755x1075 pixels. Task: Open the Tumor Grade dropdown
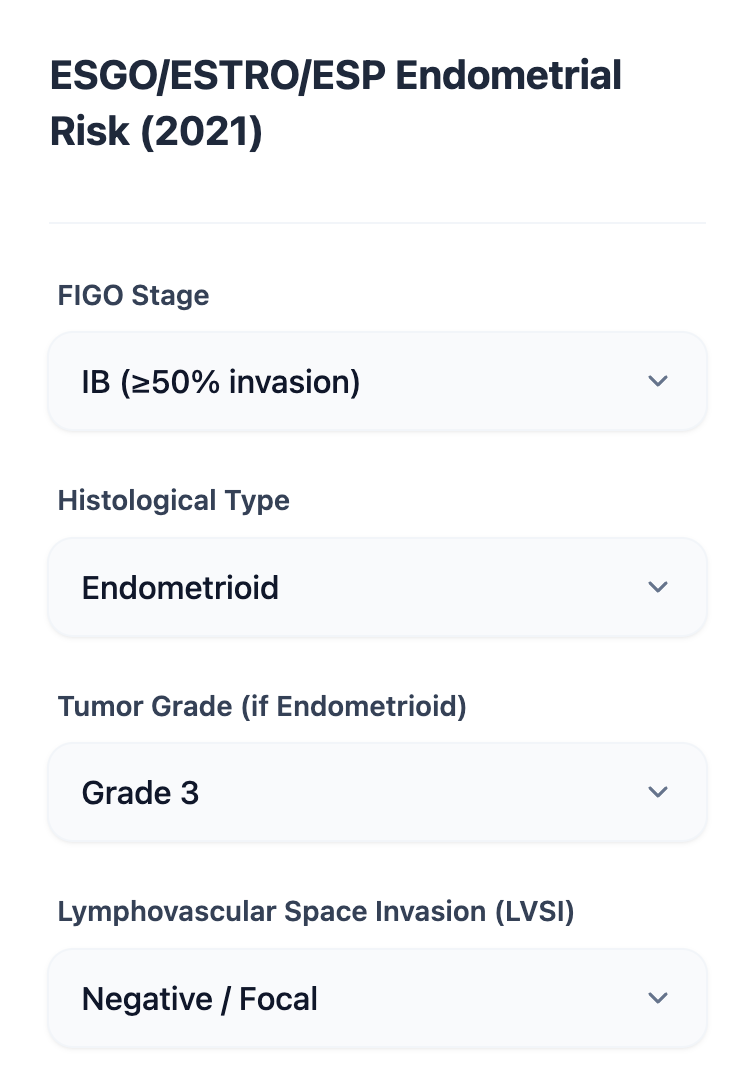[x=377, y=792]
